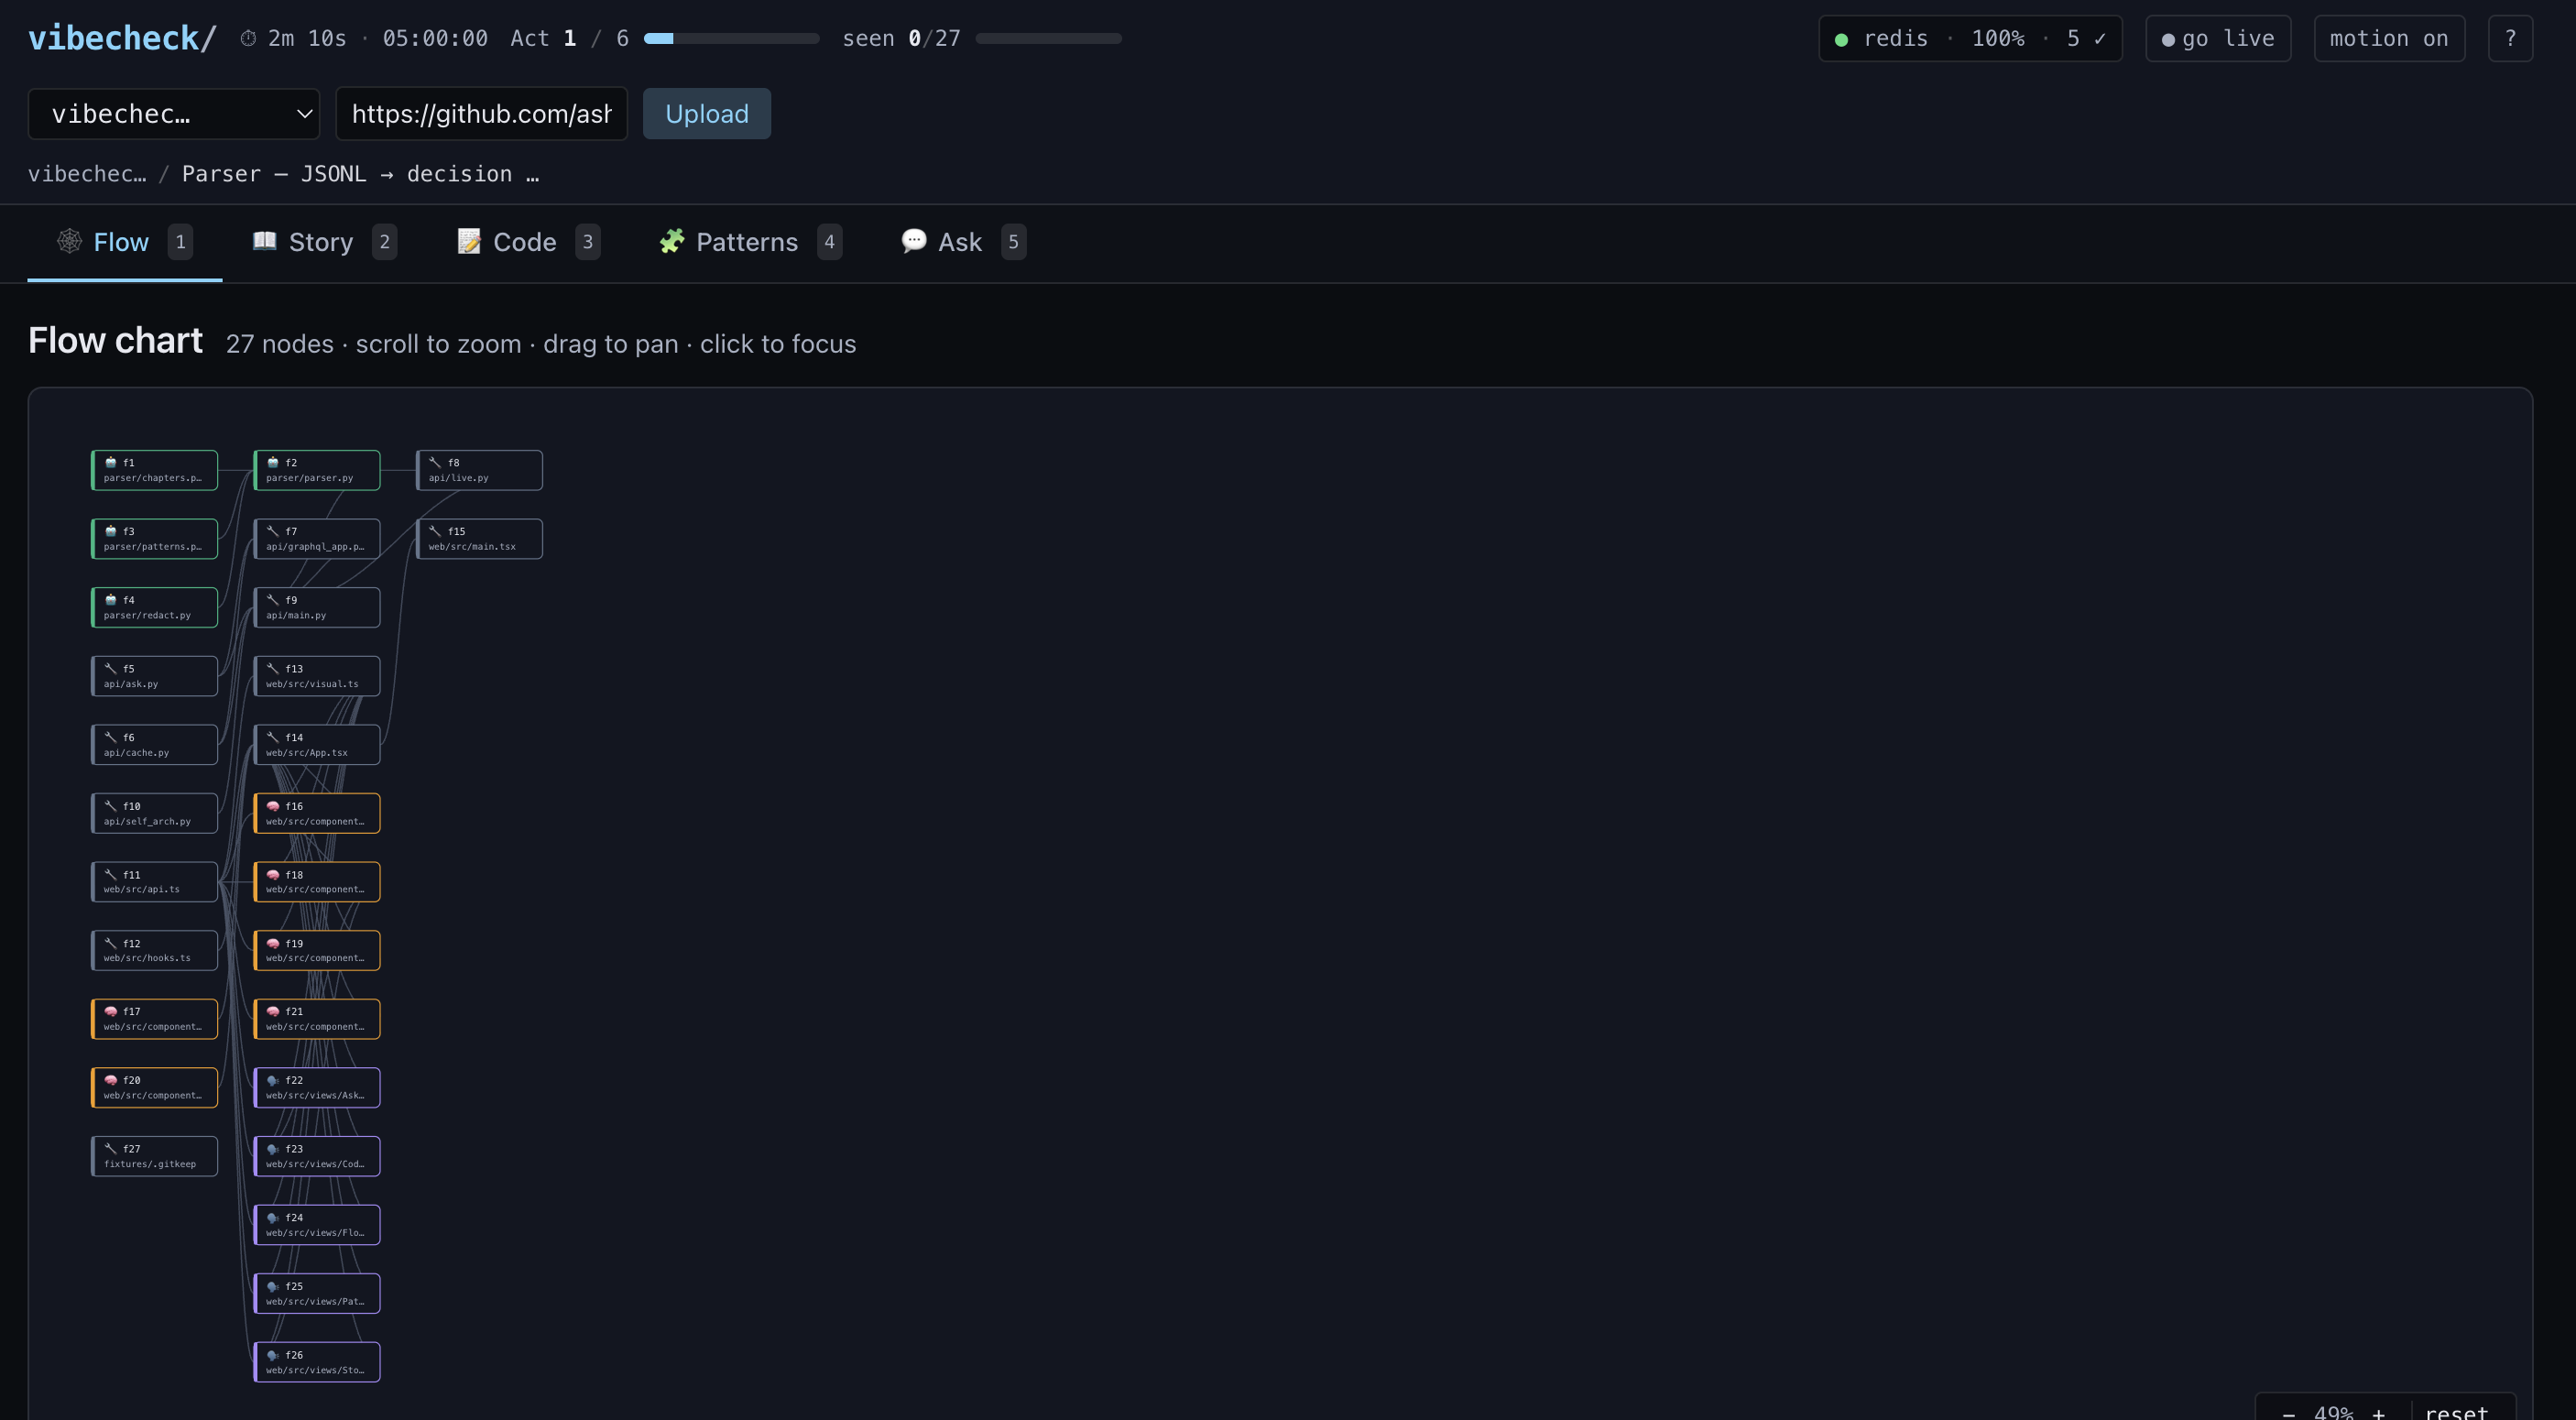Click the wrench icon on node f7

273,531
